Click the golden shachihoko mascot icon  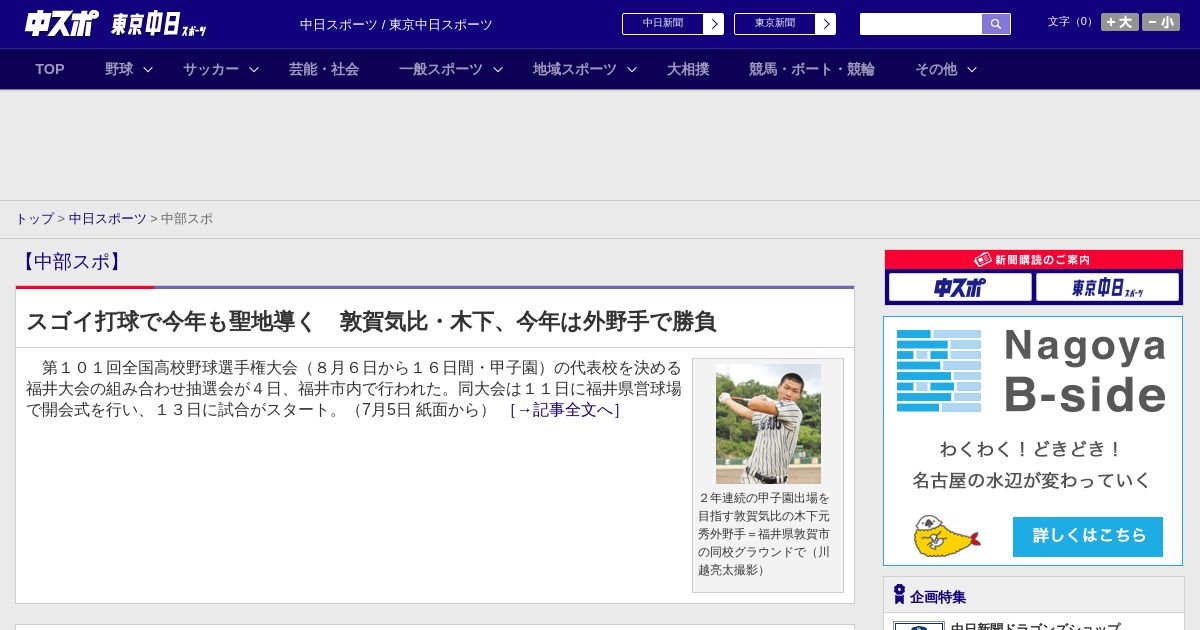946,536
